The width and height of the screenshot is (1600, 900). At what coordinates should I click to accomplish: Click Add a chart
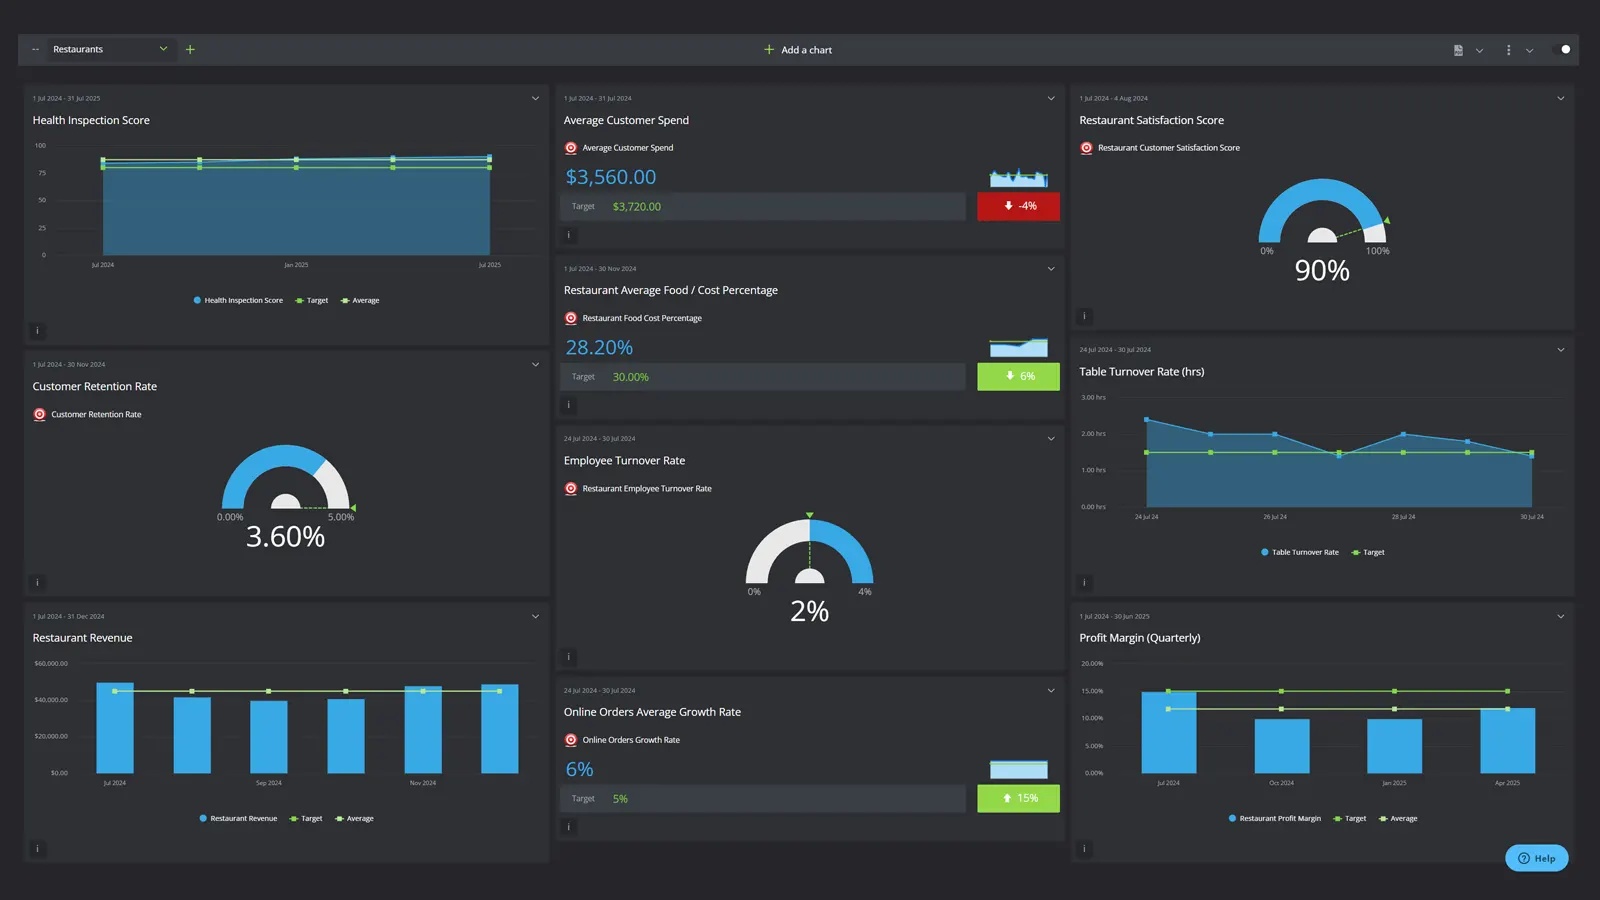pos(797,49)
